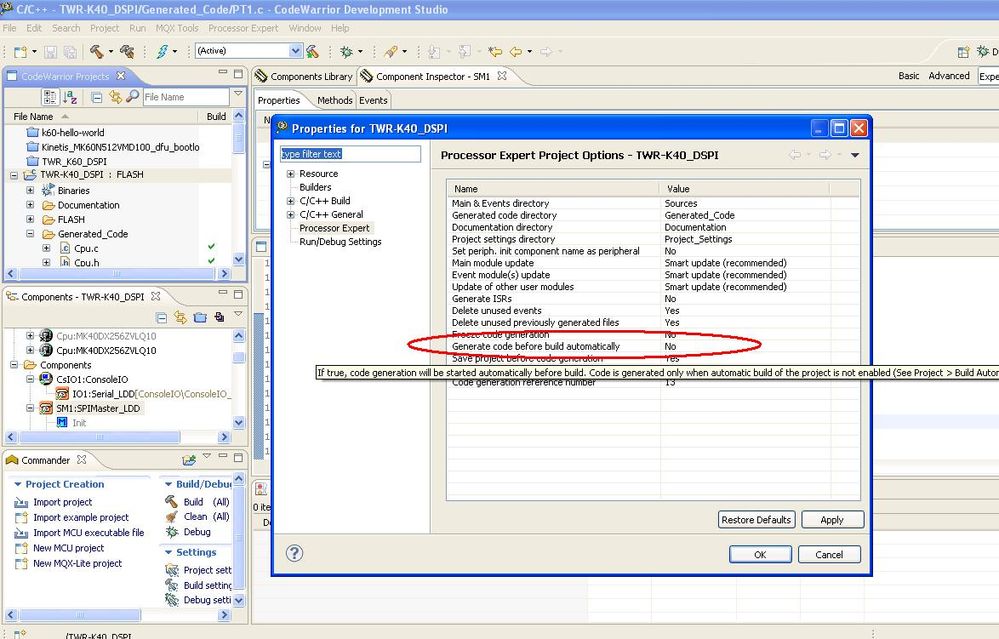Click the Restore Defaults button
The height and width of the screenshot is (639, 999).
[756, 520]
